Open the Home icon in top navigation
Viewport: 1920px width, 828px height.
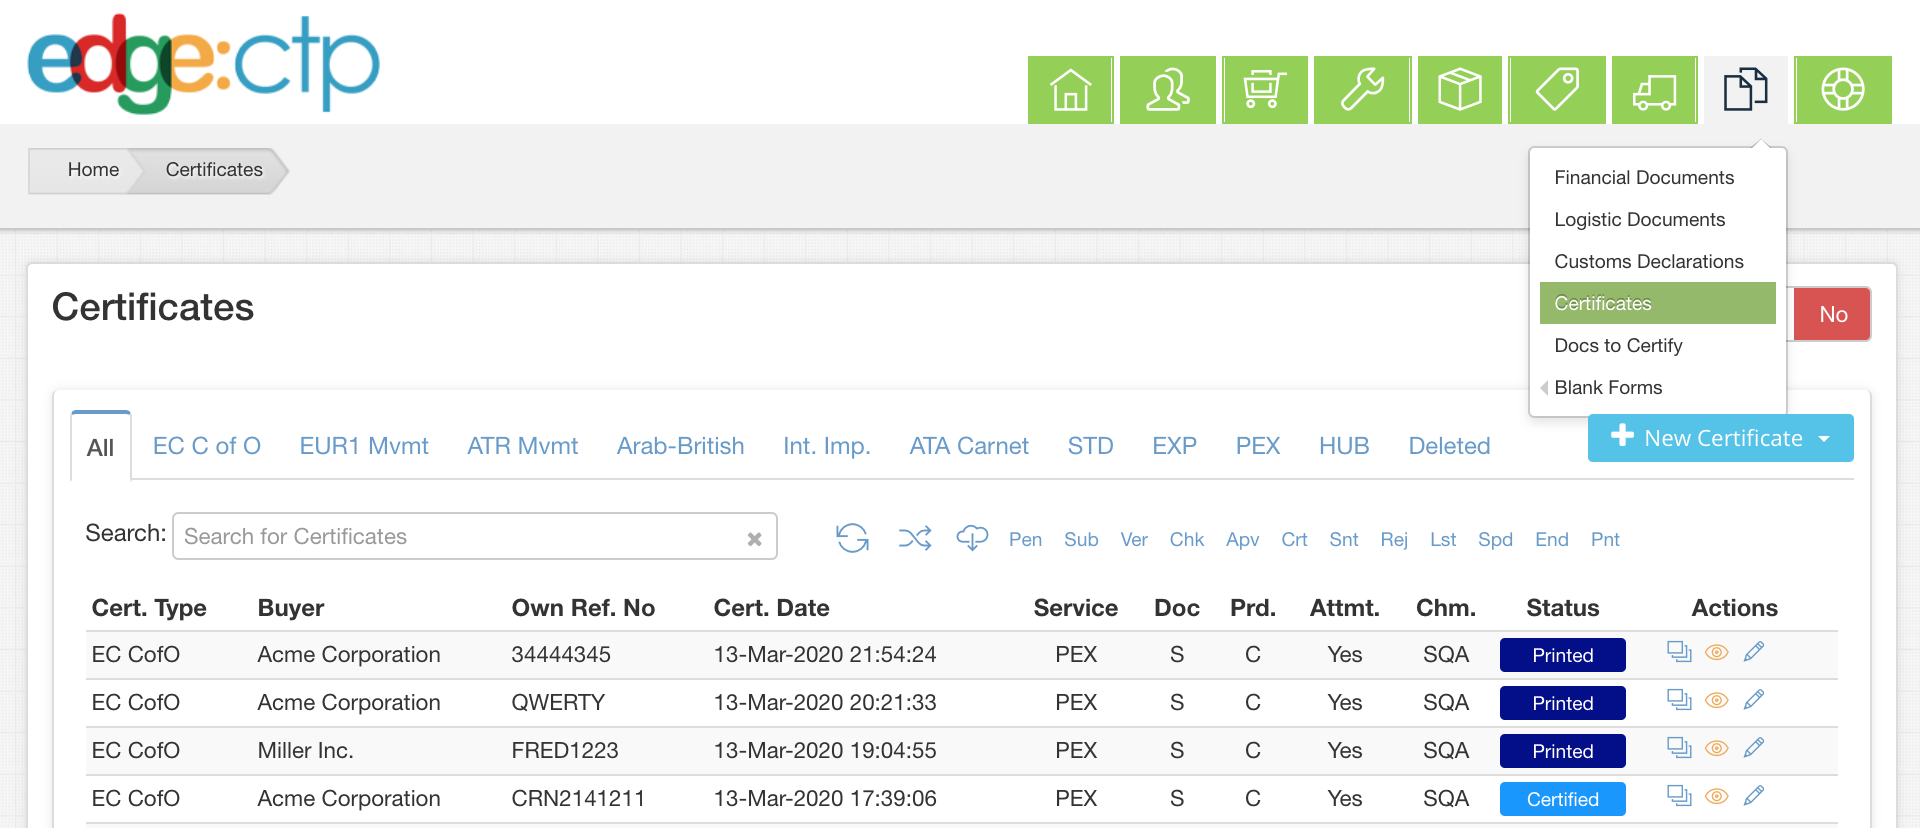point(1070,90)
